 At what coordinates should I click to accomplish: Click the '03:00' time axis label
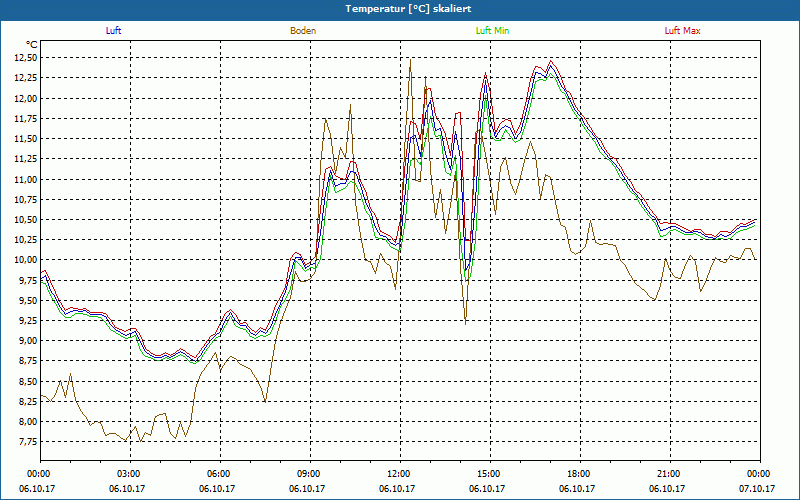[x=131, y=474]
